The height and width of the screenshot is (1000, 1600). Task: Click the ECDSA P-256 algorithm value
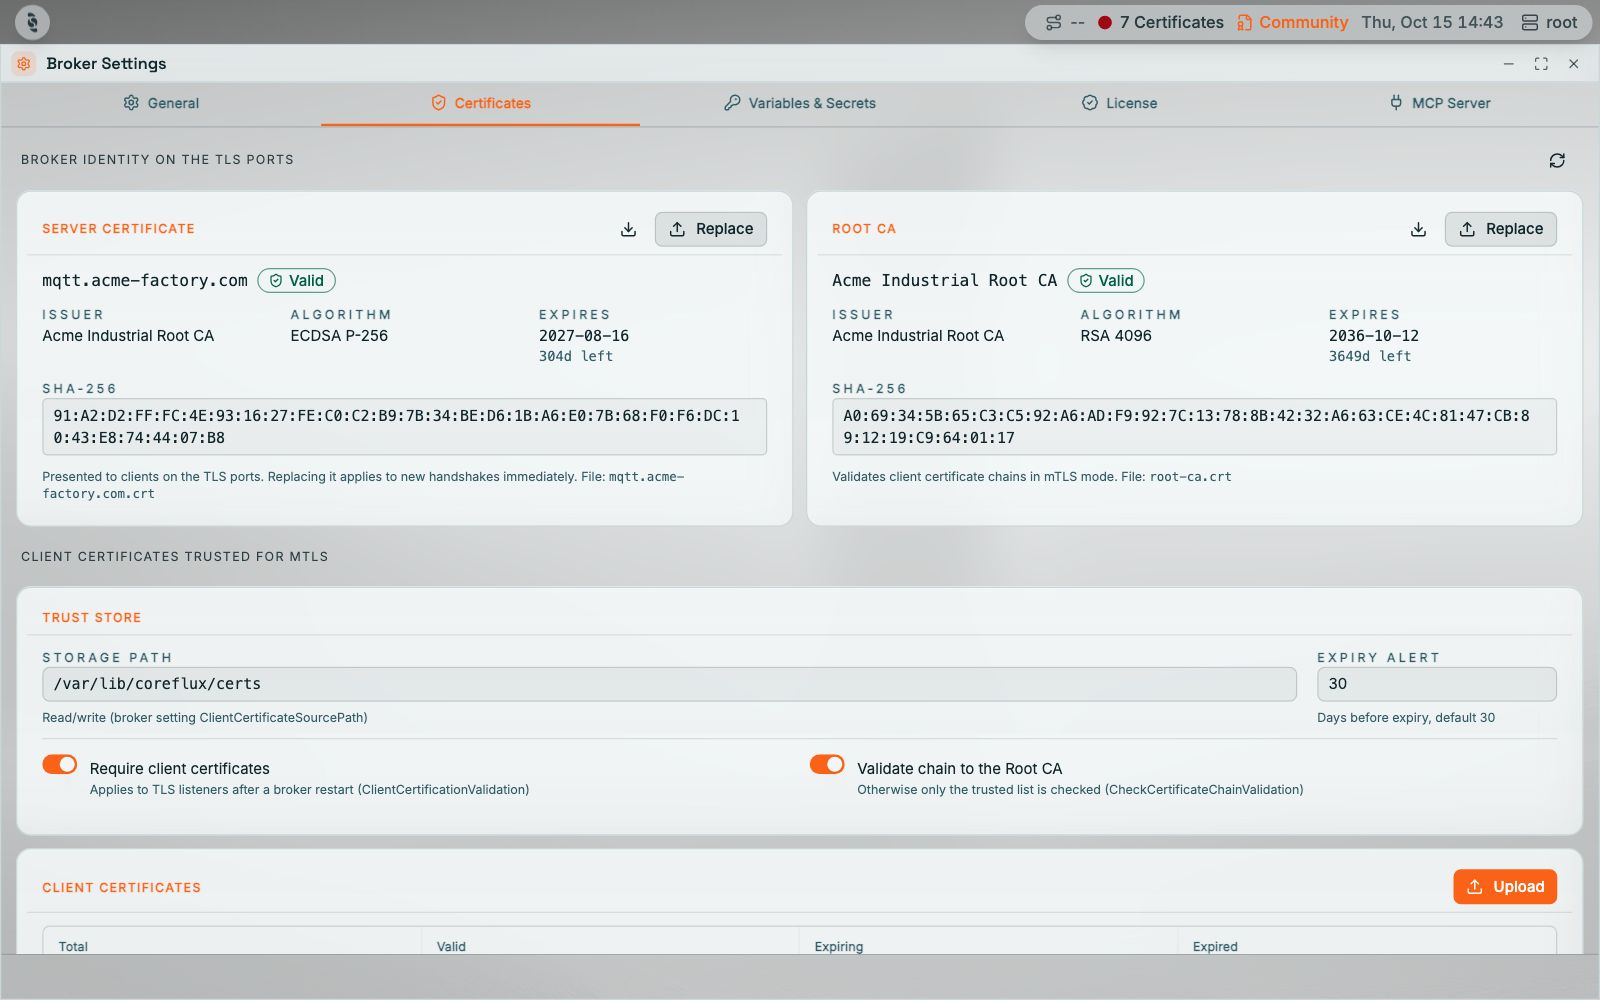pos(339,336)
